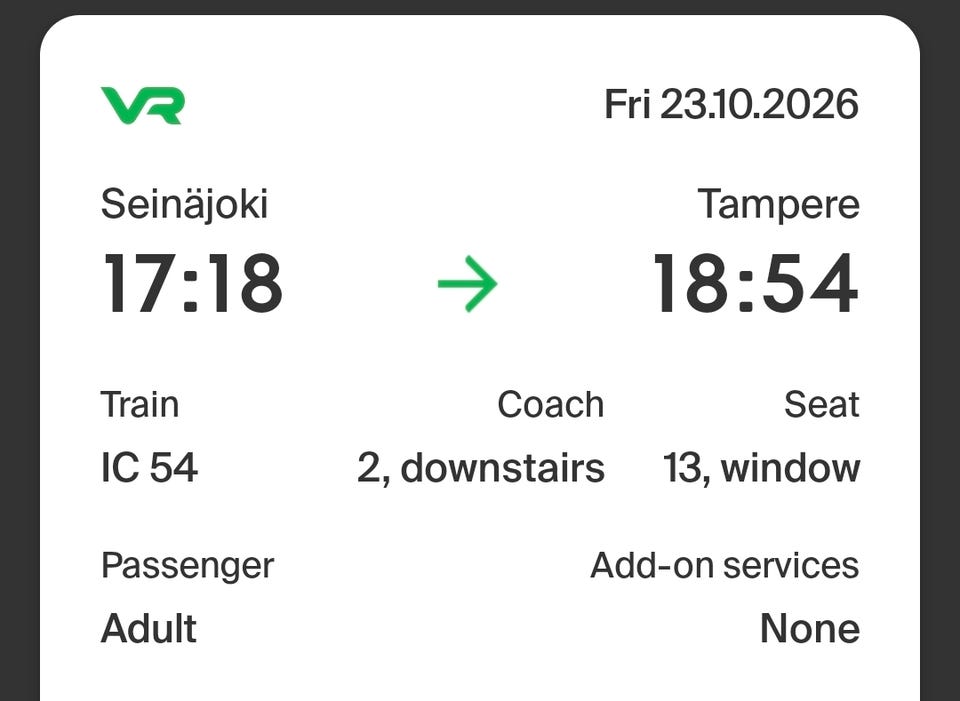The width and height of the screenshot is (960, 701).
Task: Click the minutes digits of arrival time
Action: pyautogui.click(x=809, y=284)
